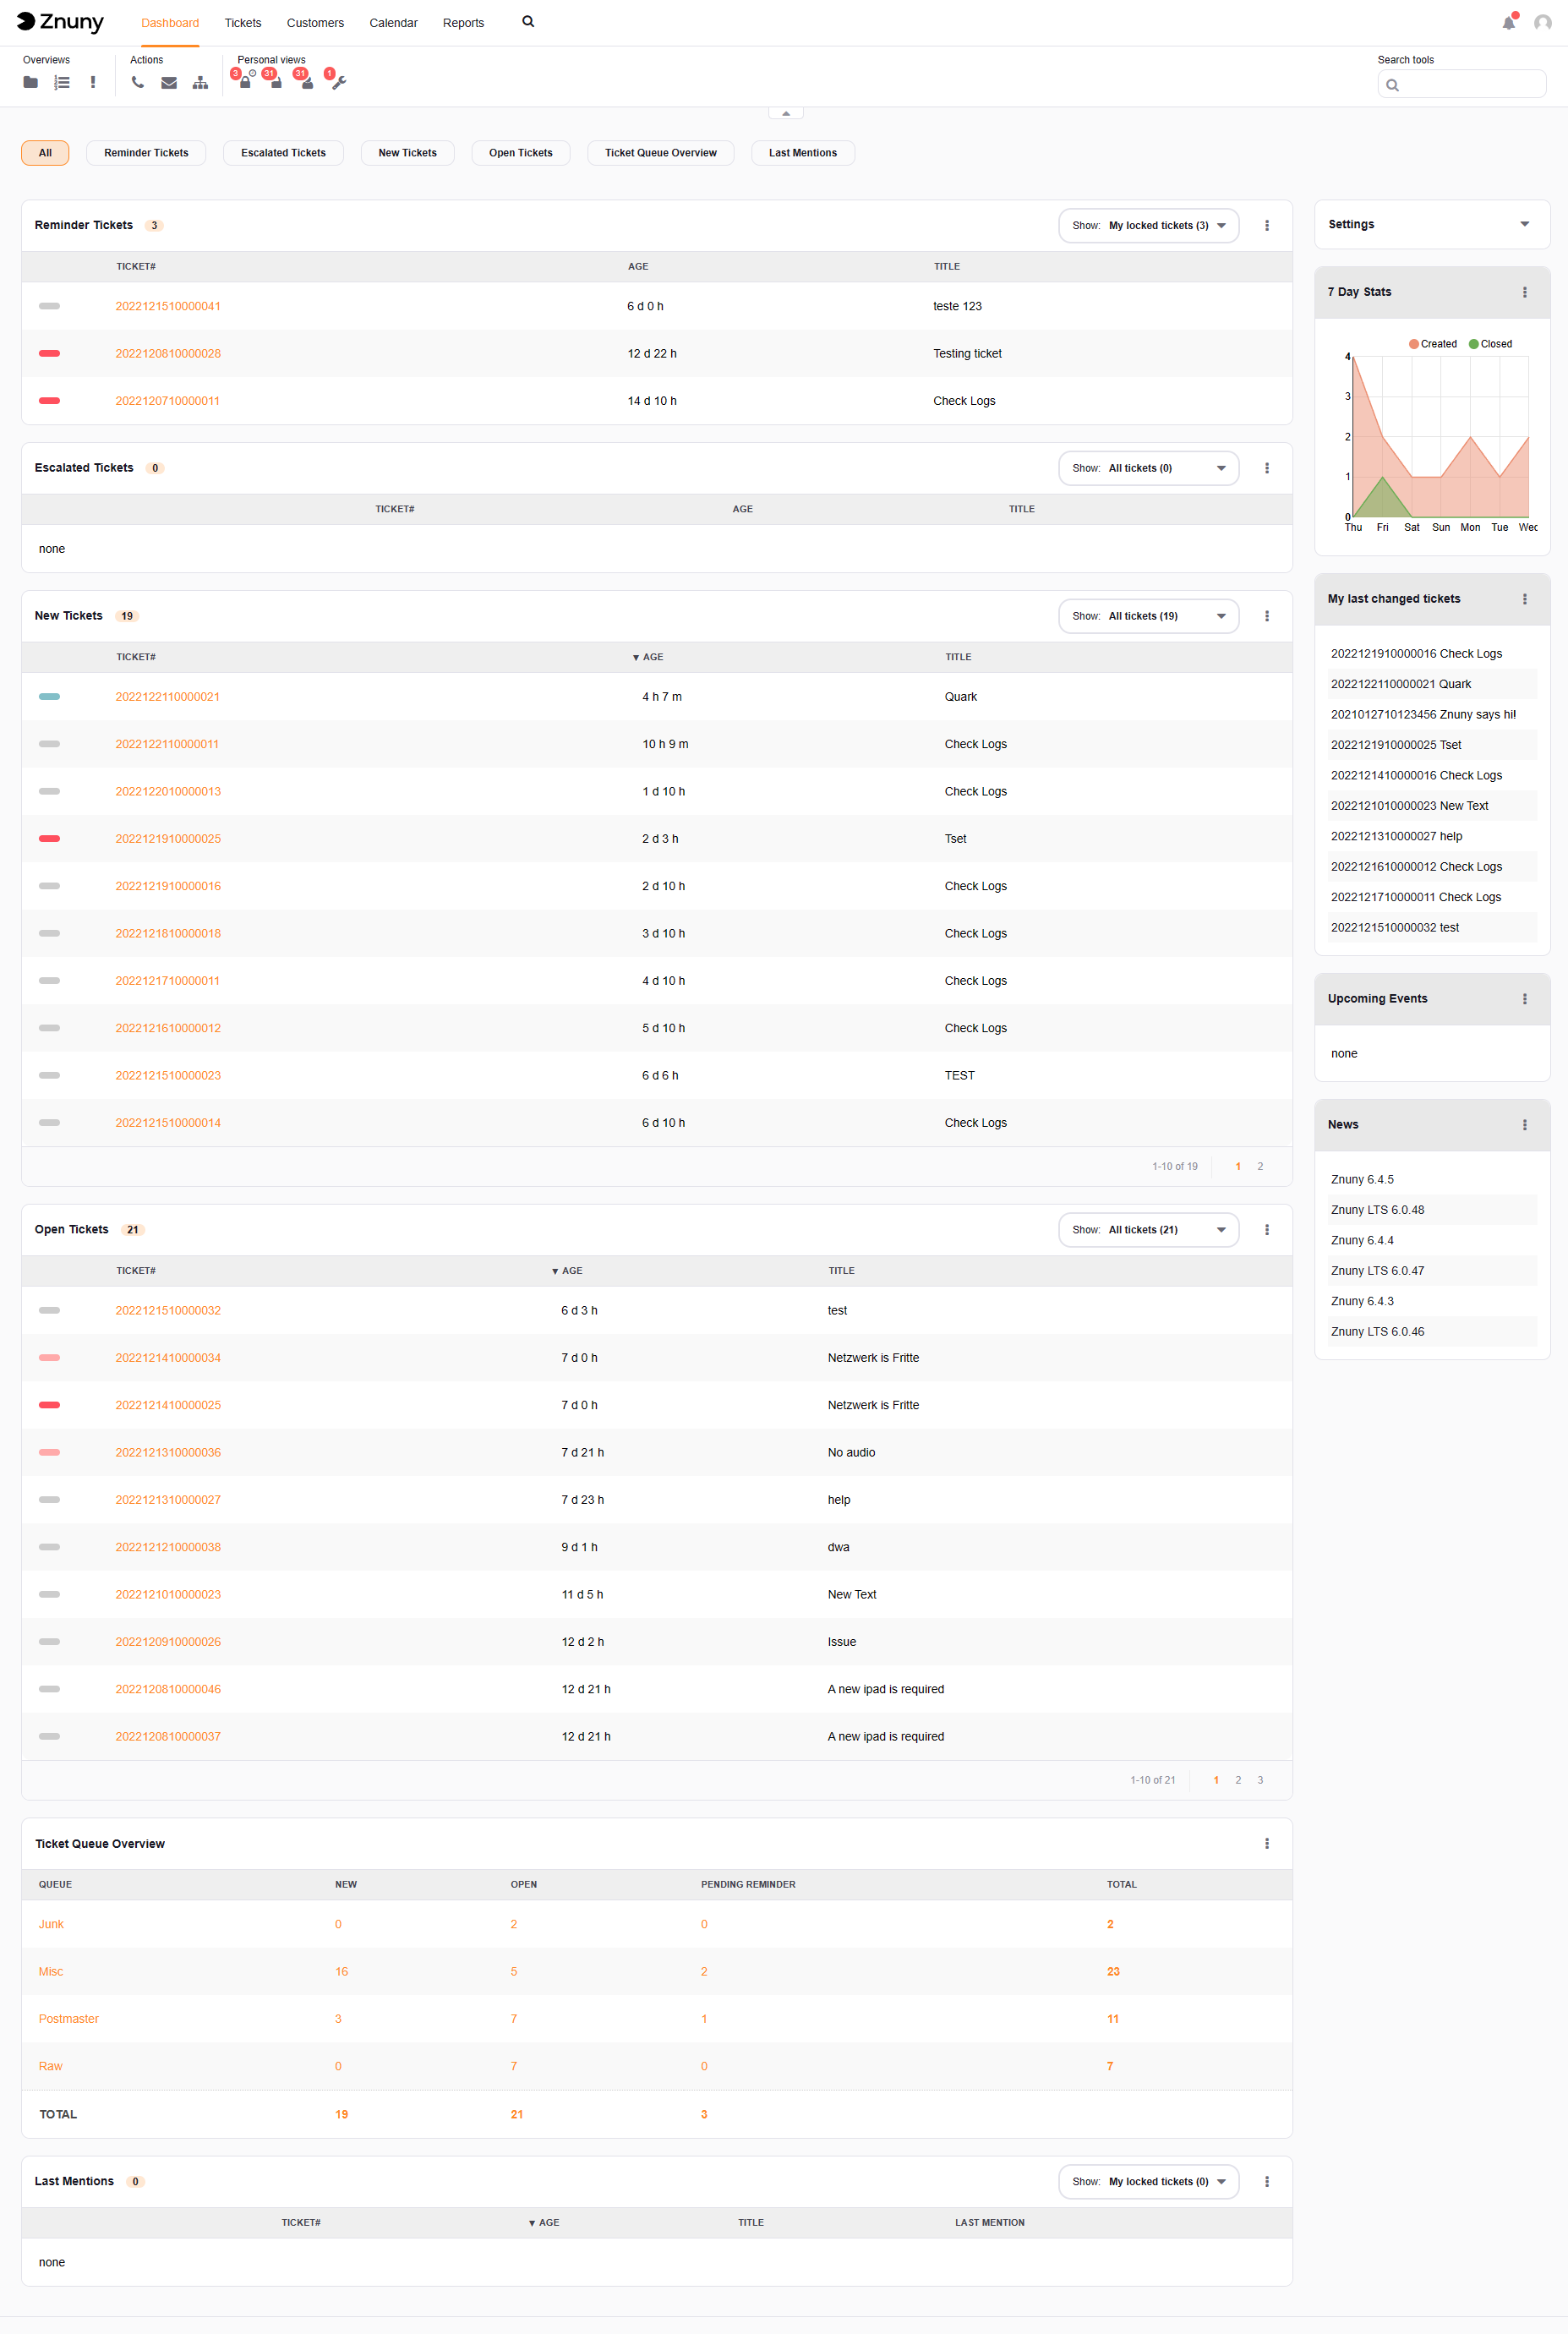The image size is (1568, 2334).
Task: Open the Queue view folder icon
Action: point(30,82)
